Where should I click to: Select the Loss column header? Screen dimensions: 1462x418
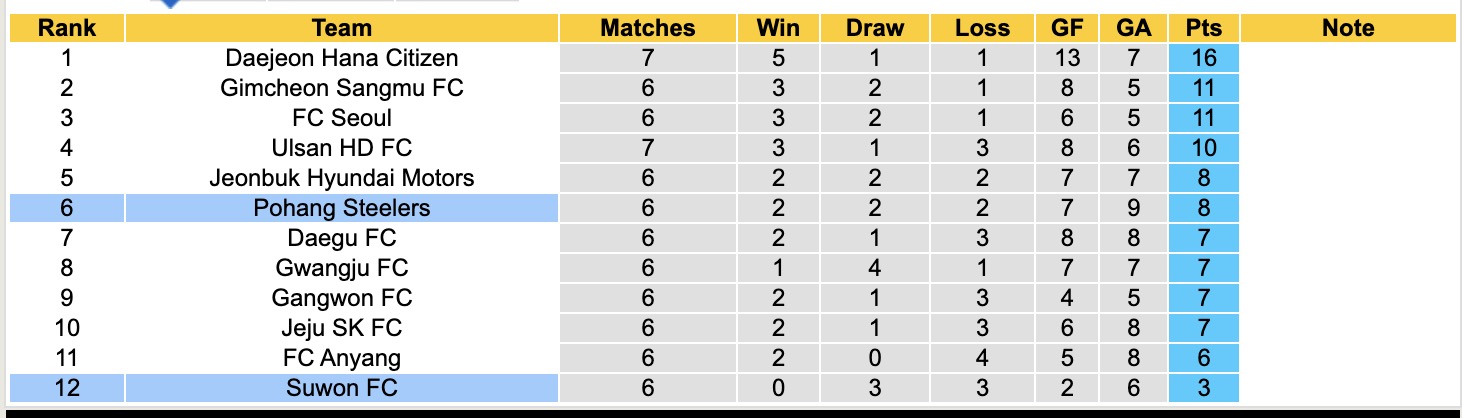981,28
